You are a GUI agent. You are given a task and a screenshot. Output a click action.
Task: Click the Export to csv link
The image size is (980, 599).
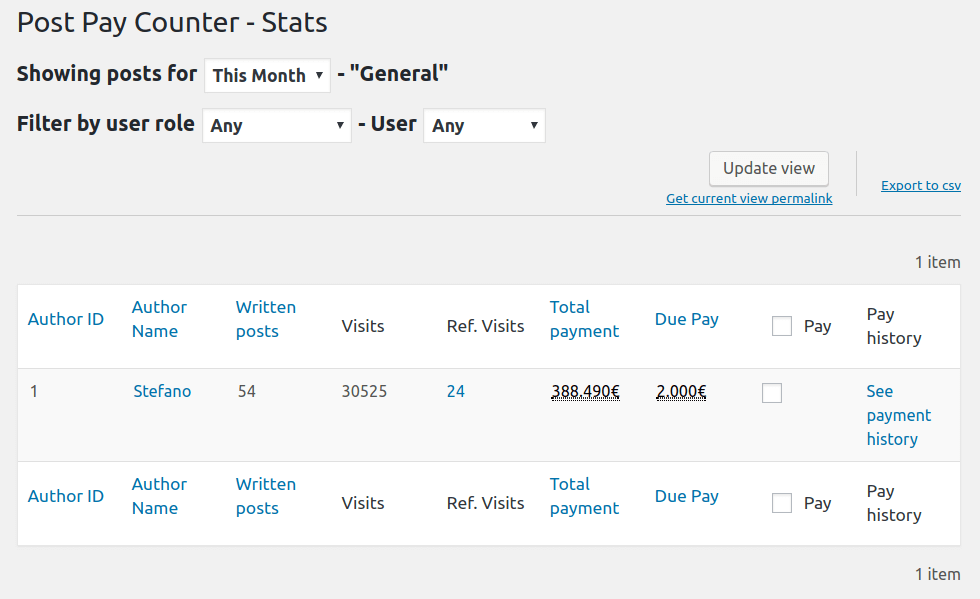(921, 186)
